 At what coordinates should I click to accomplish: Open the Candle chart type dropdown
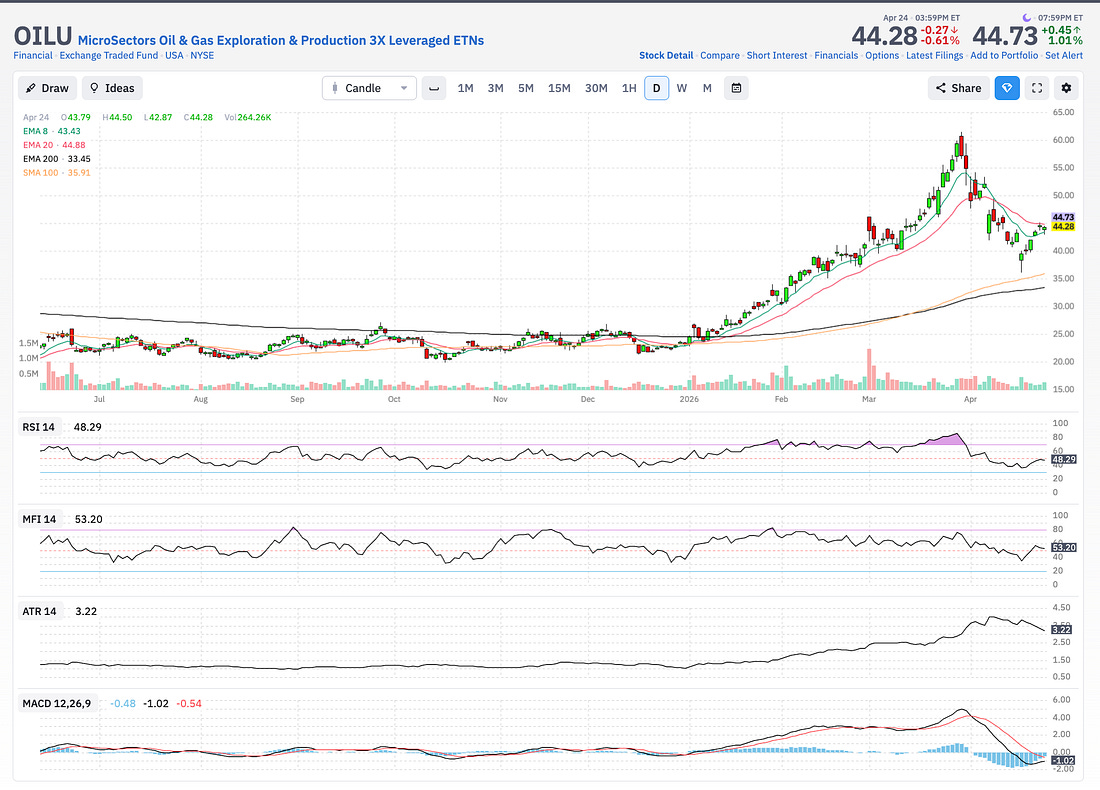(369, 88)
